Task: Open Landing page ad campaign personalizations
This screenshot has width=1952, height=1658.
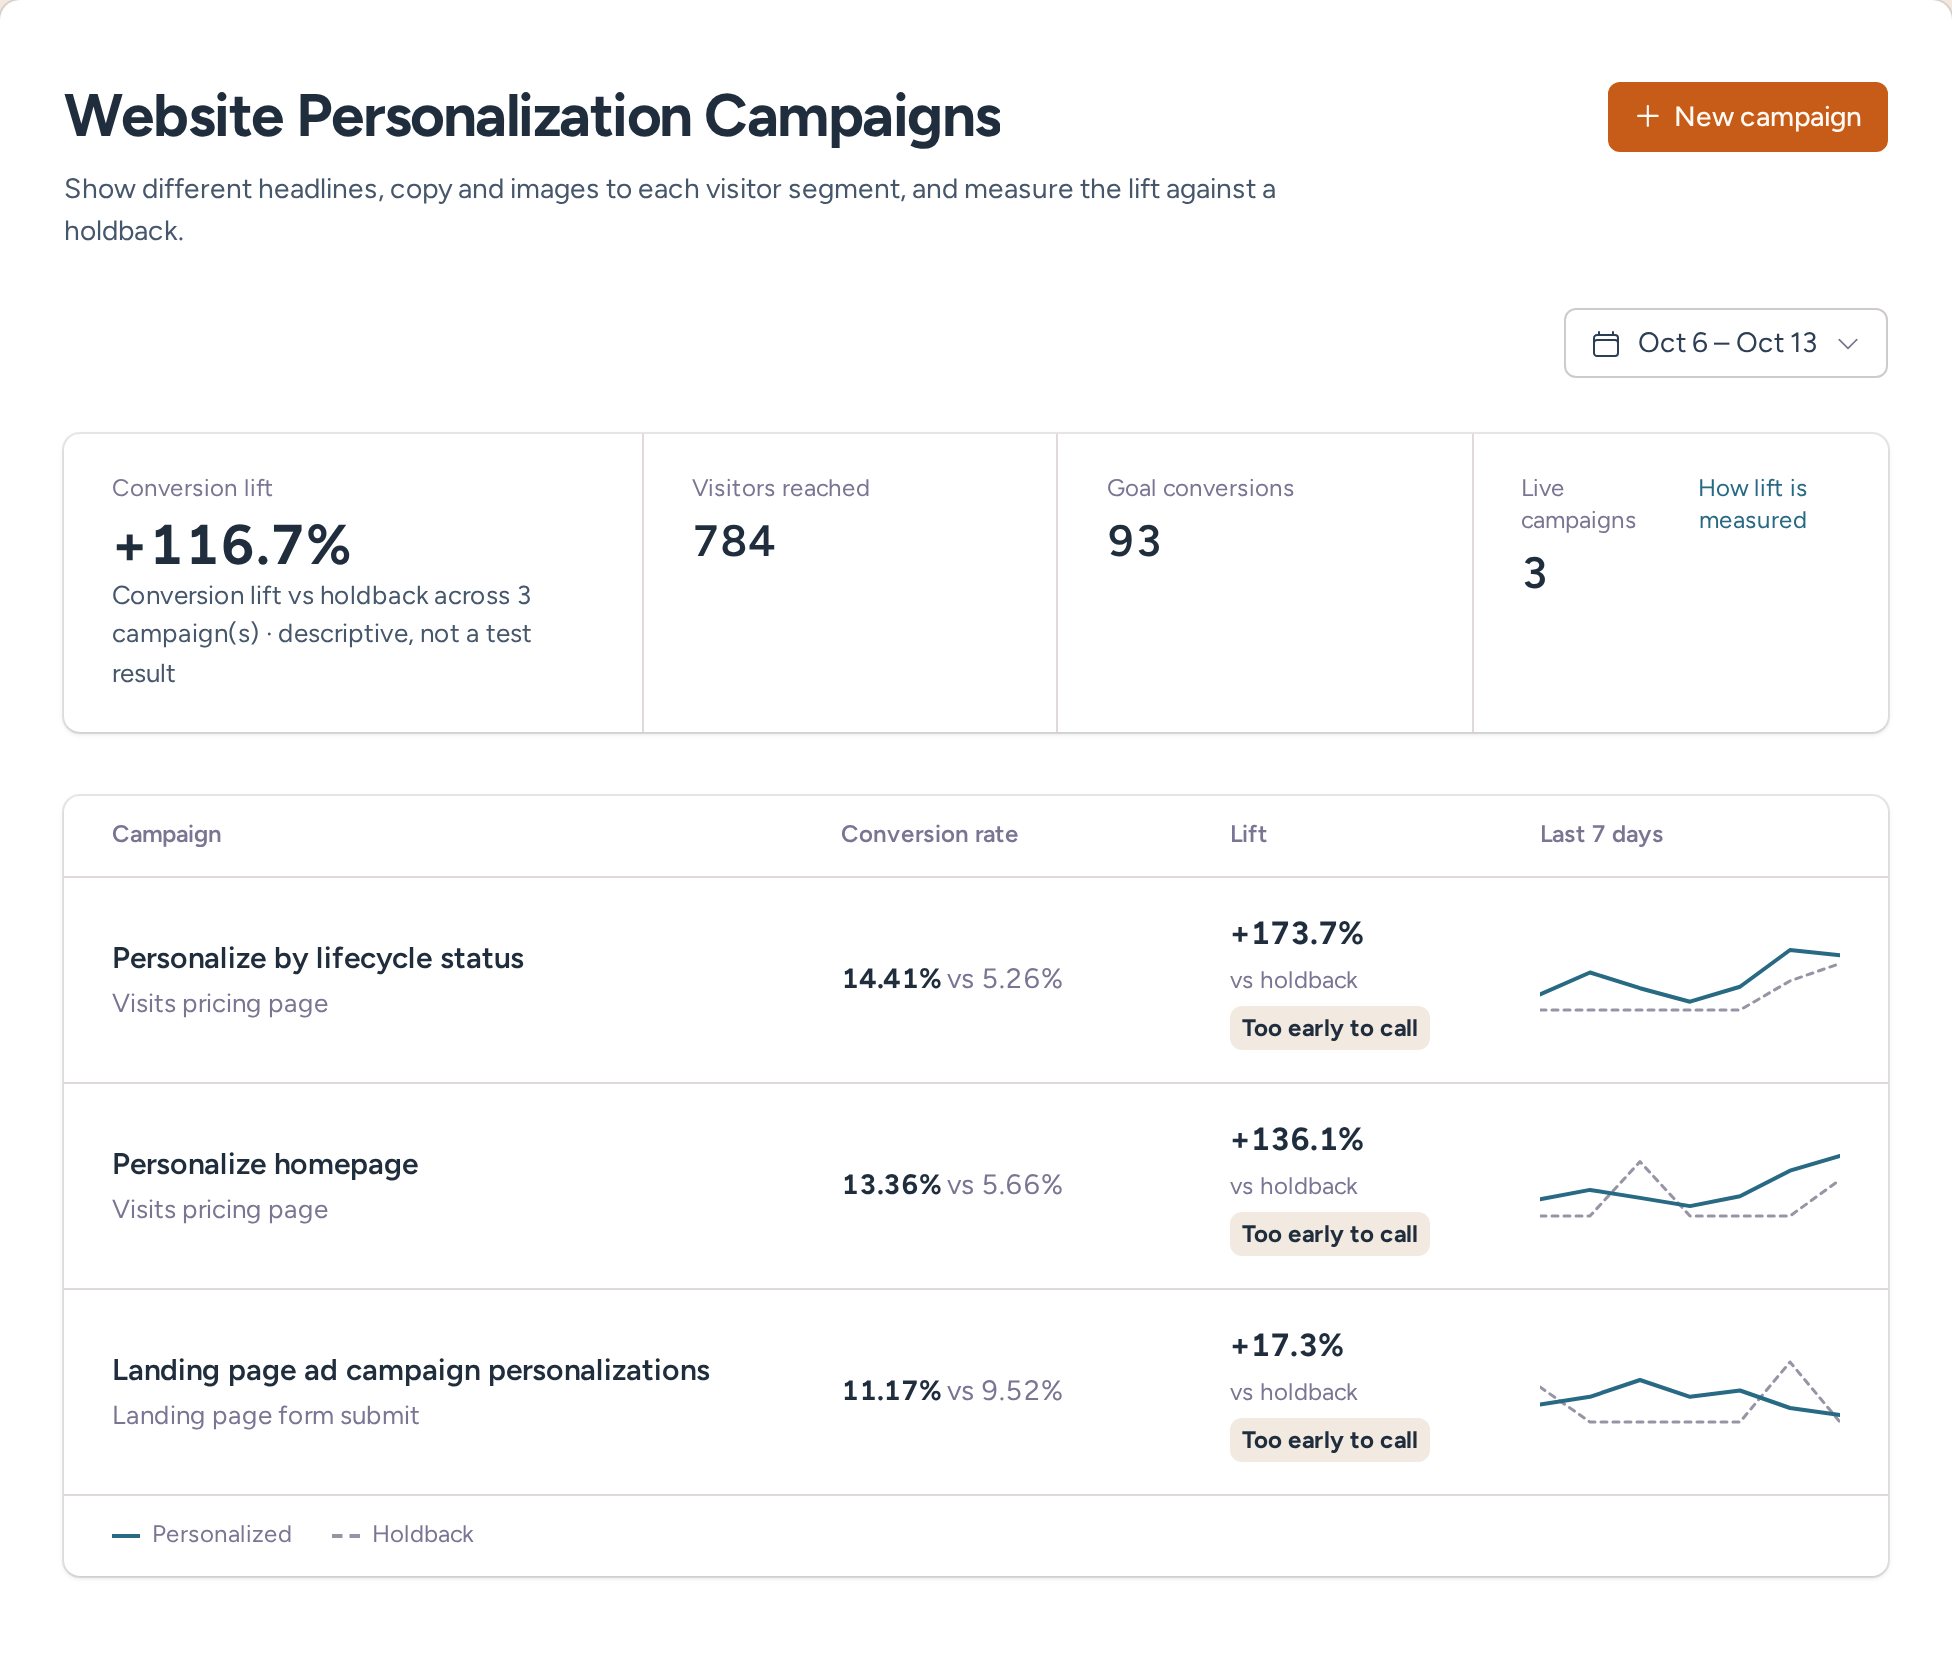Action: [411, 1370]
